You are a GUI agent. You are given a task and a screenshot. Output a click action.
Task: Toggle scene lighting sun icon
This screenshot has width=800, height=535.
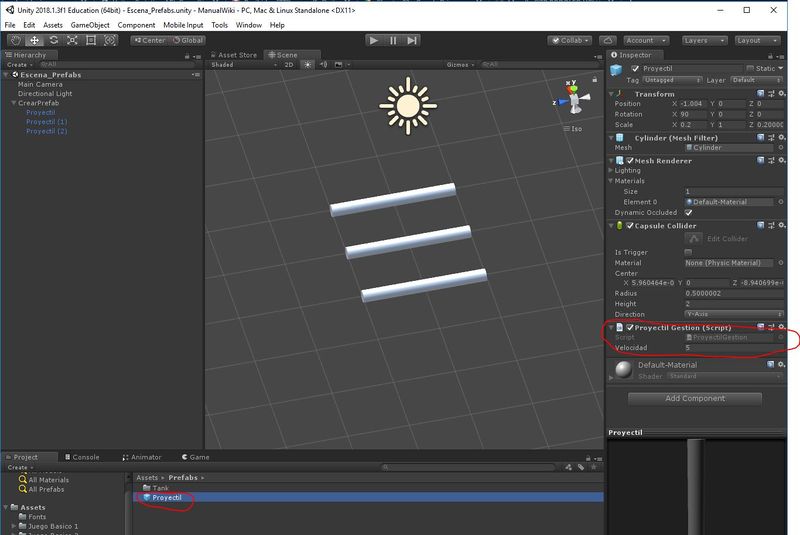pos(307,65)
